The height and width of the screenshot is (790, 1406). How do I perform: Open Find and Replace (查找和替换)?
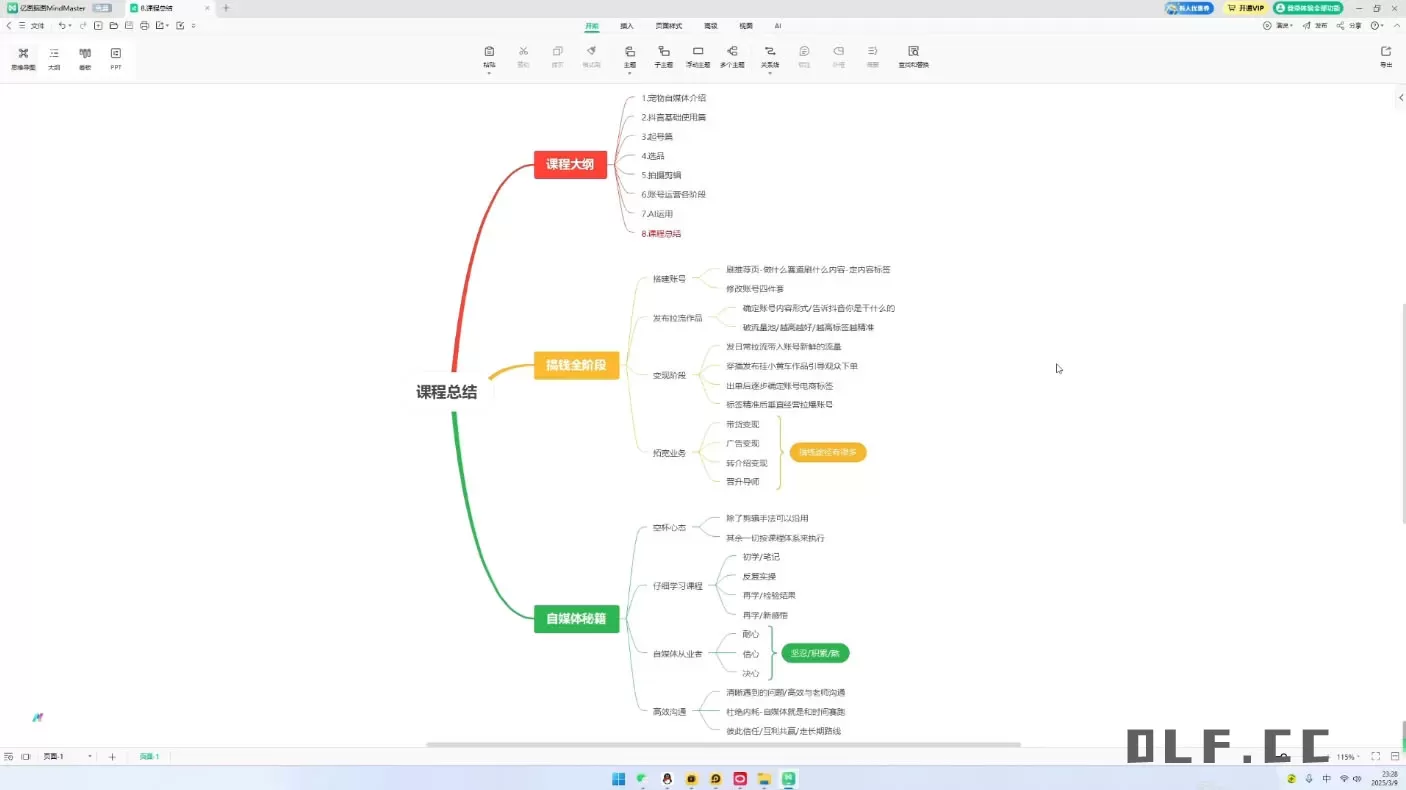pyautogui.click(x=913, y=56)
